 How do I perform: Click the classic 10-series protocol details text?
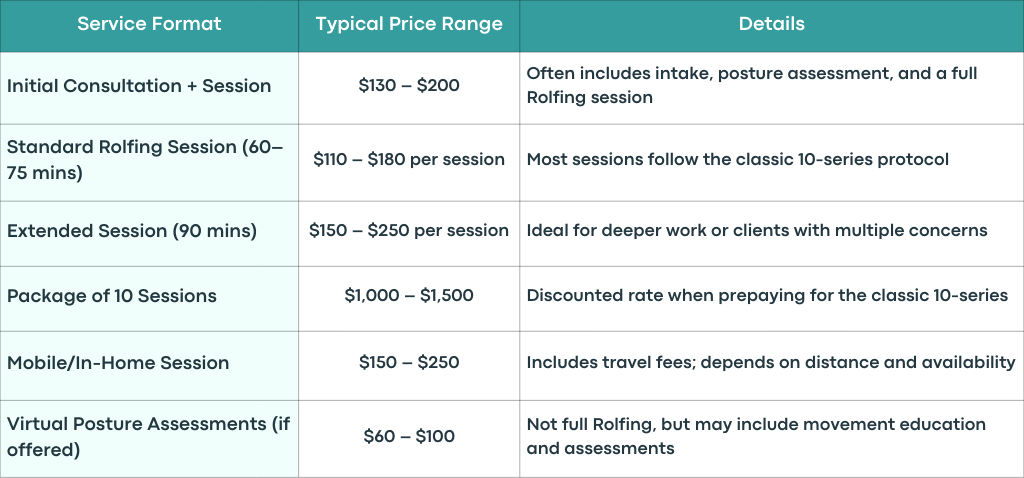[737, 159]
